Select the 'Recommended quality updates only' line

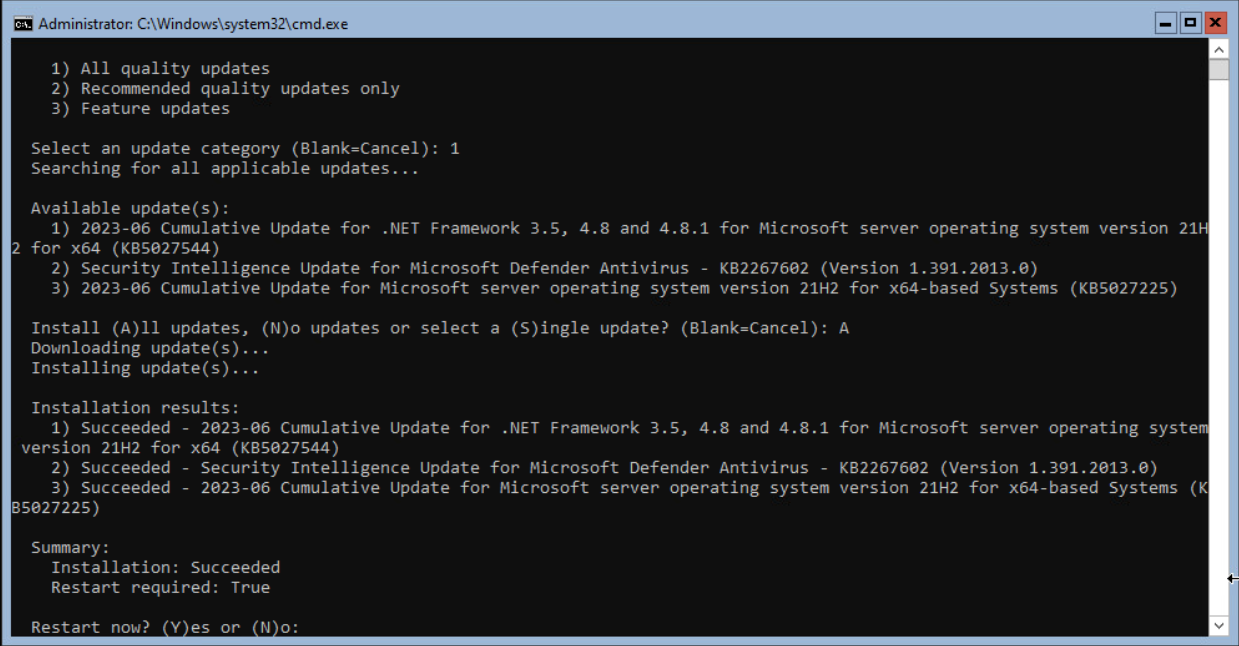tap(225, 89)
